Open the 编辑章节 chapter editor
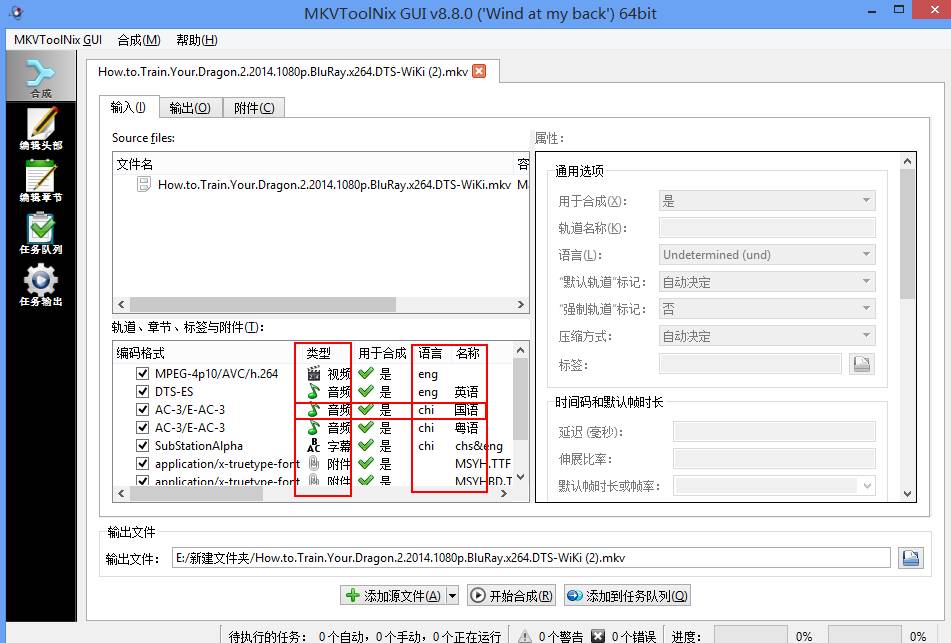The height and width of the screenshot is (643, 951). (x=41, y=181)
